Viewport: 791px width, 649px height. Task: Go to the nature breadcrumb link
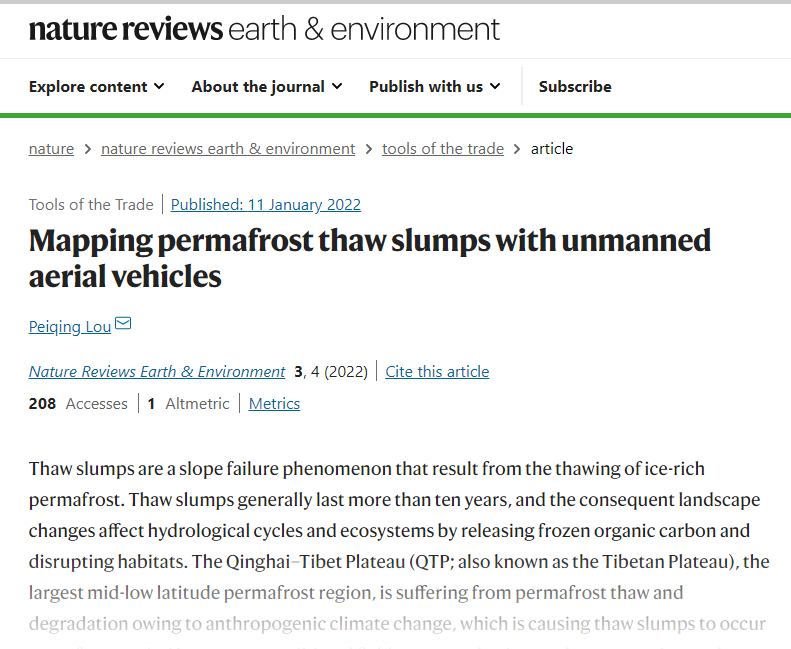click(x=51, y=149)
